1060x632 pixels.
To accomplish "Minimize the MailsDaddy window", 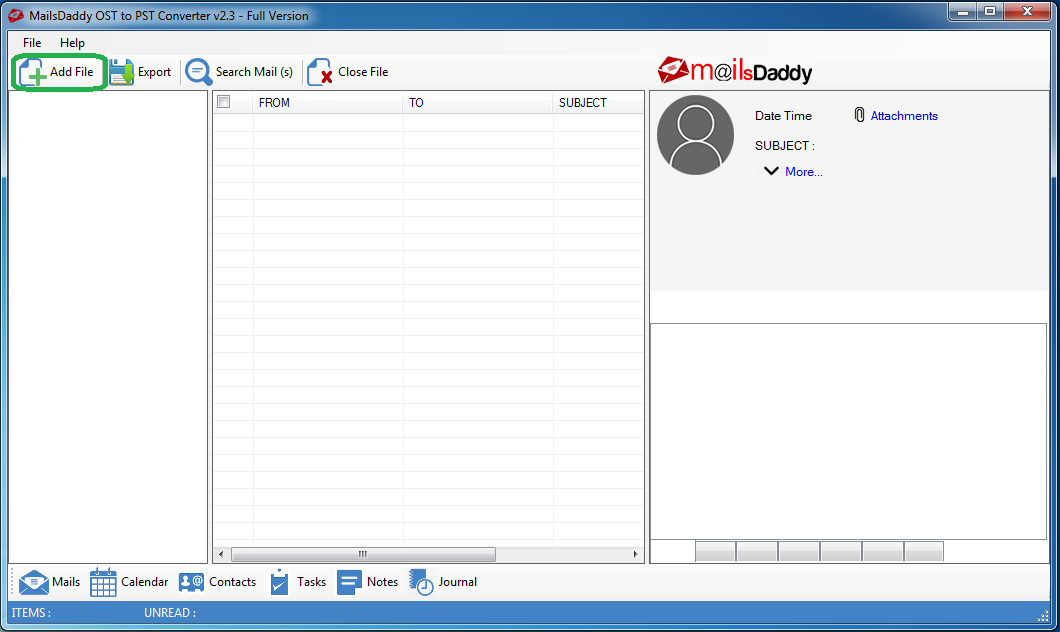I will point(963,11).
